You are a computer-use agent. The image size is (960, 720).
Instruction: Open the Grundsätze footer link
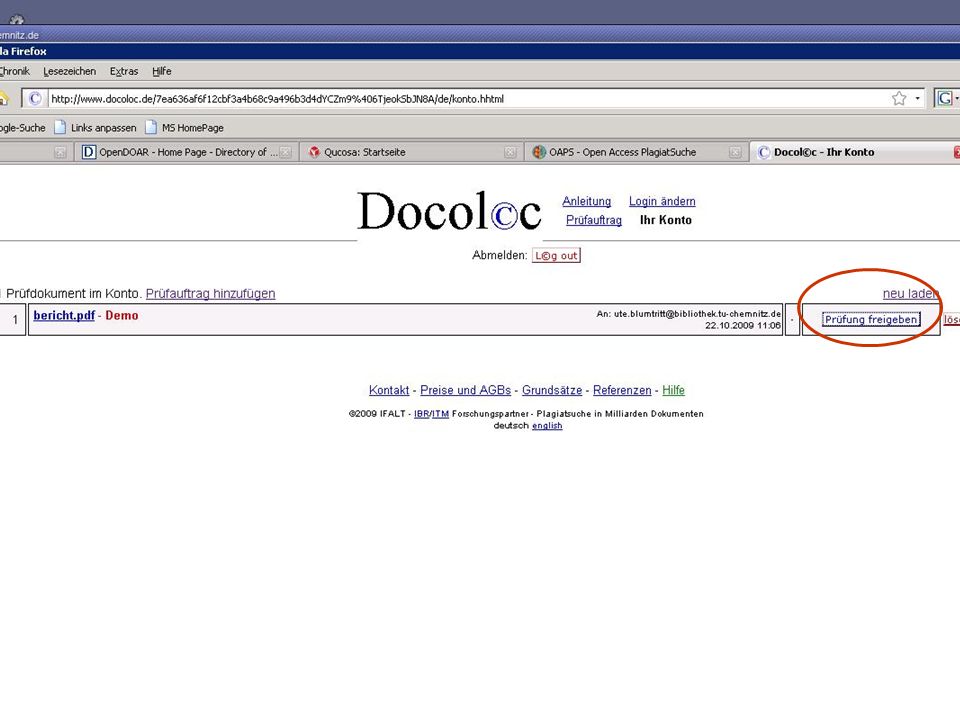[552, 390]
